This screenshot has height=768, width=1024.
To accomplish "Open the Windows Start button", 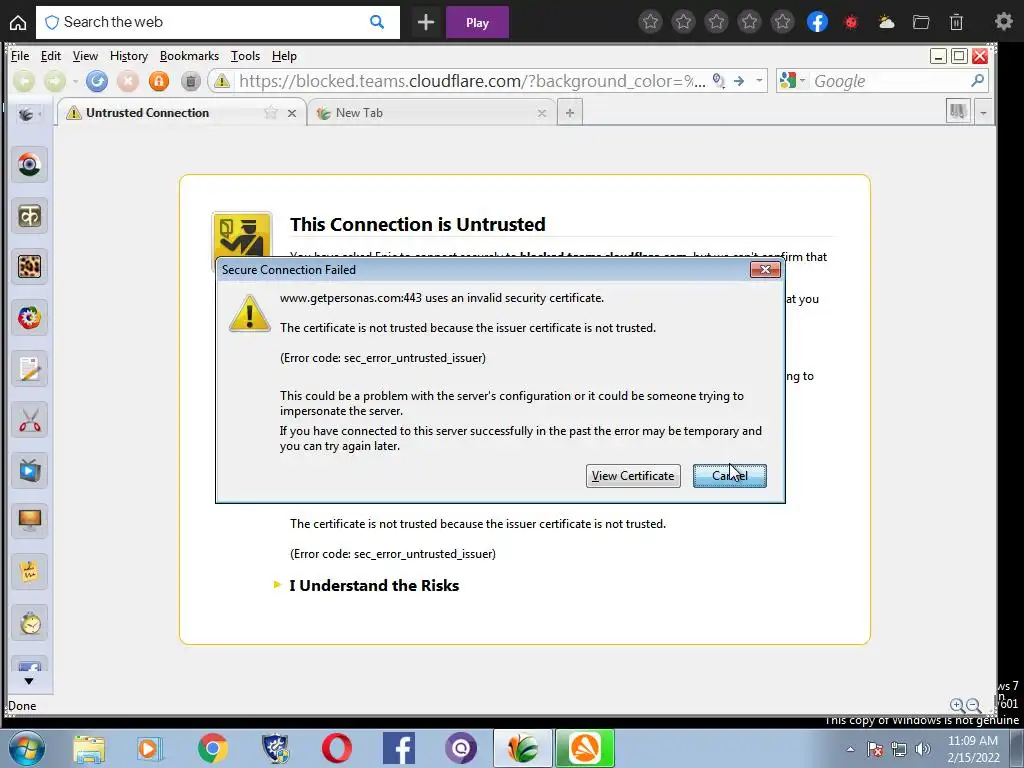I will click(26, 748).
